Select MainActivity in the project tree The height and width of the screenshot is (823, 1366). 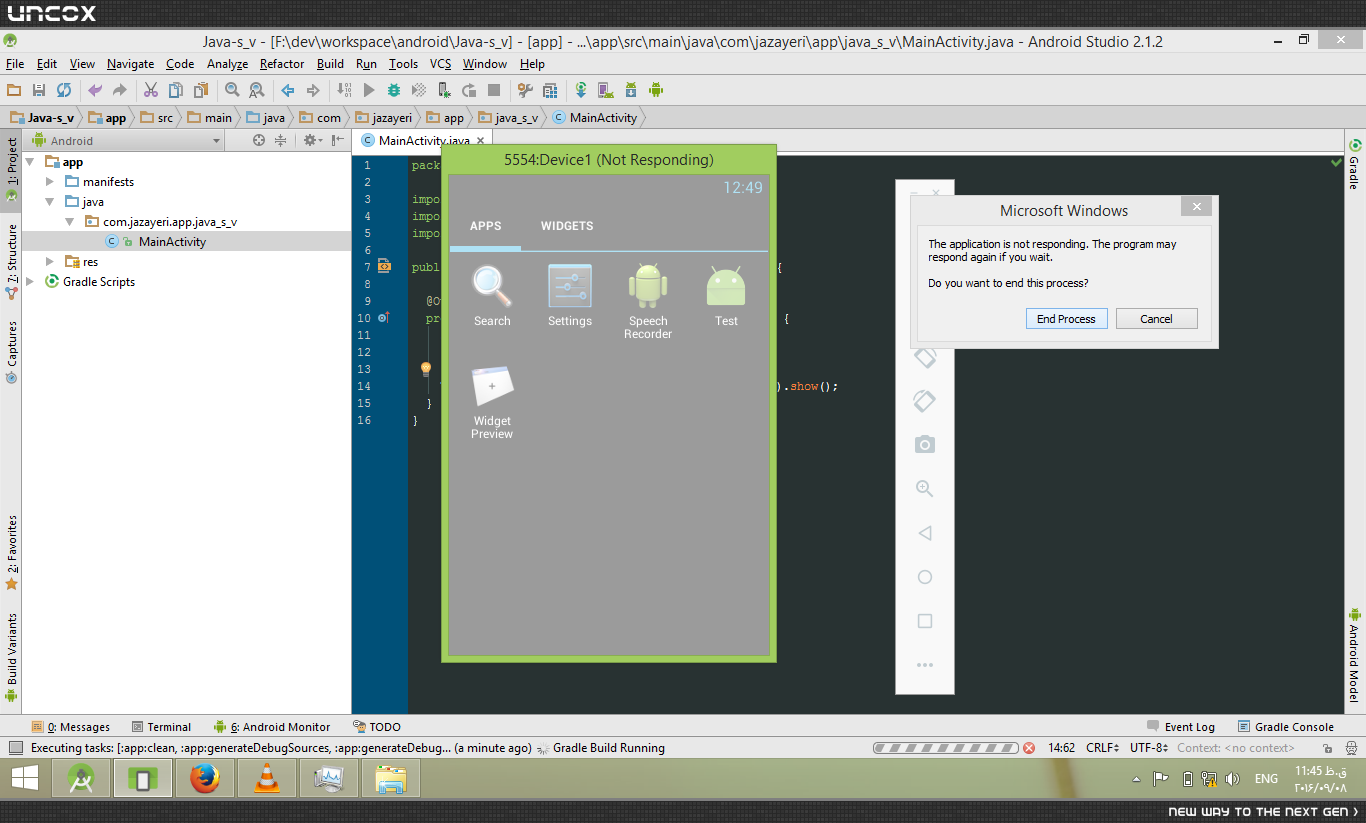pos(172,242)
